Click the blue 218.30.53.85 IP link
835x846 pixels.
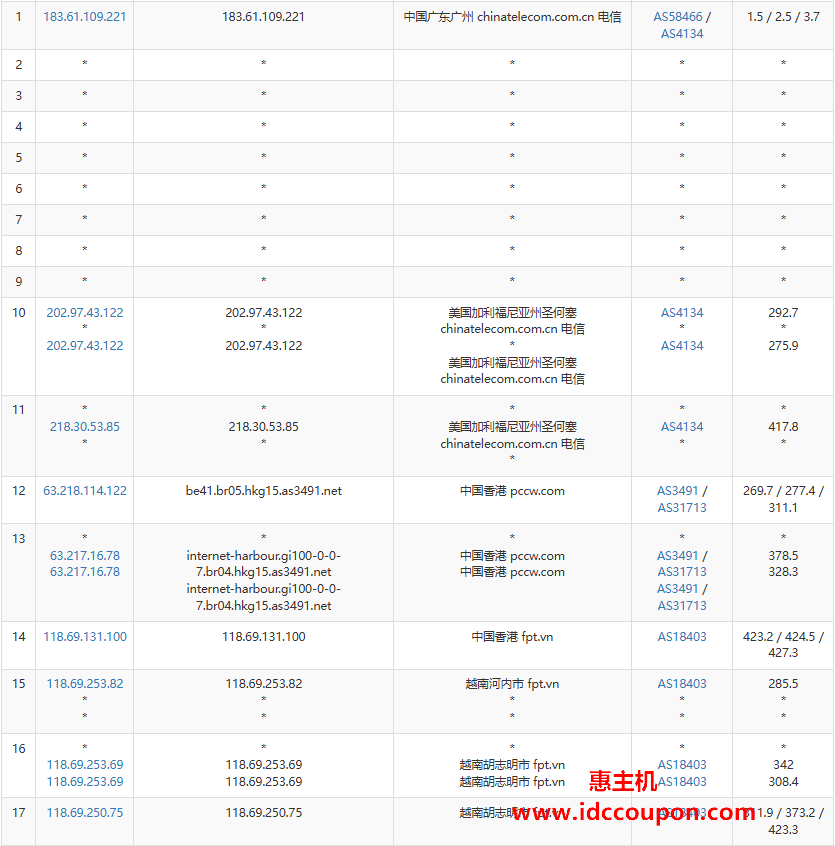point(85,427)
